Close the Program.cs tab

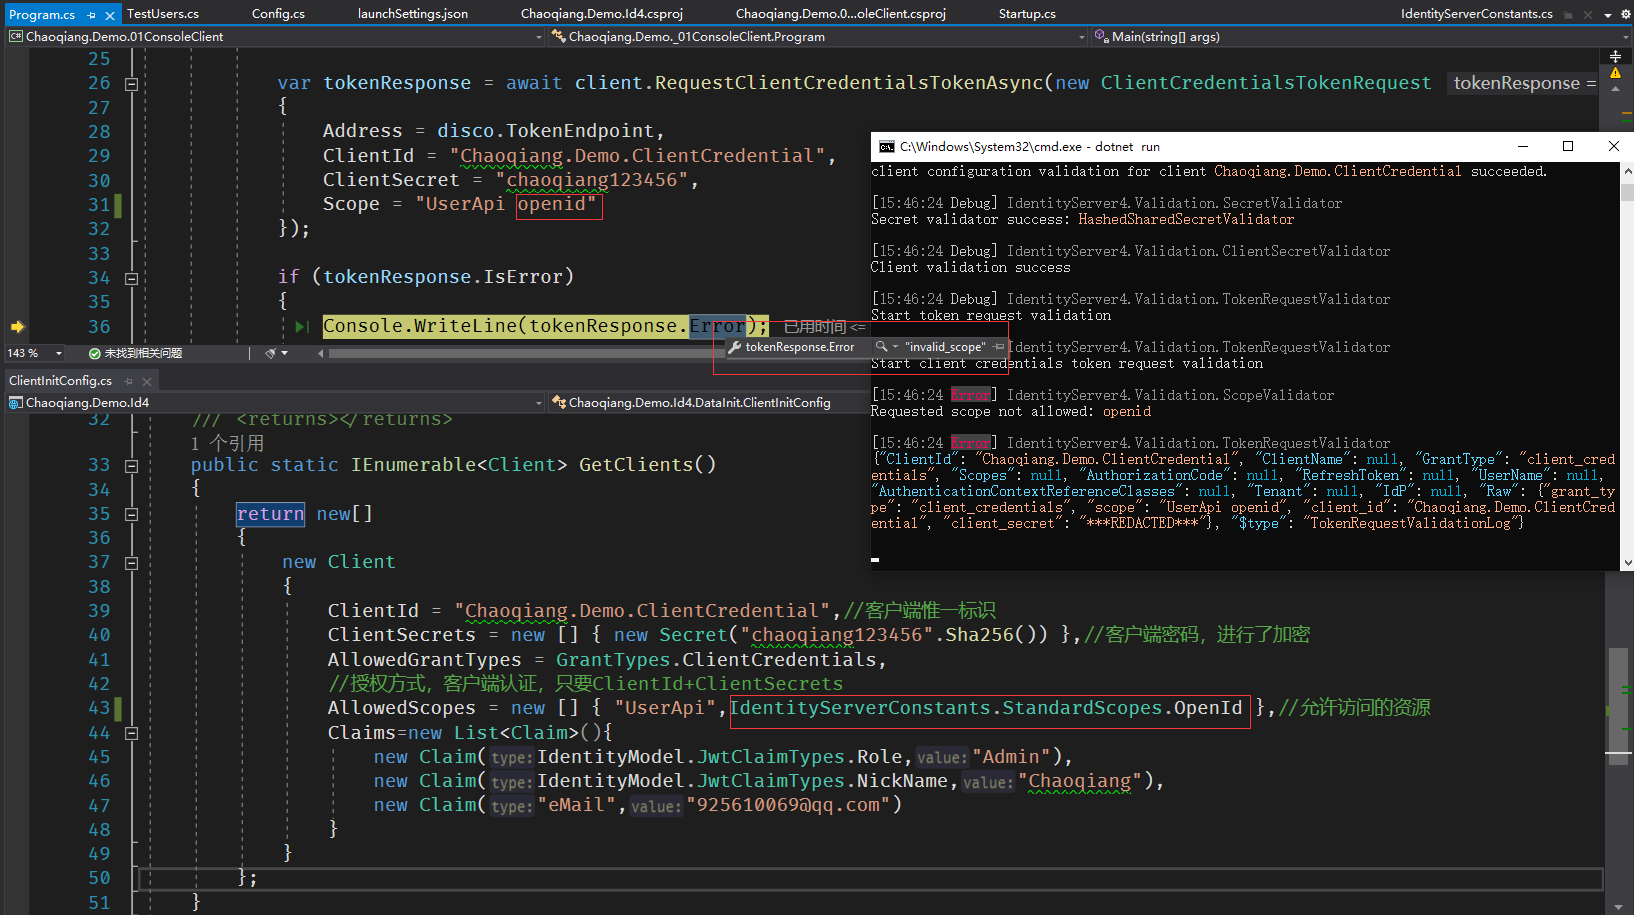pyautogui.click(x=110, y=15)
